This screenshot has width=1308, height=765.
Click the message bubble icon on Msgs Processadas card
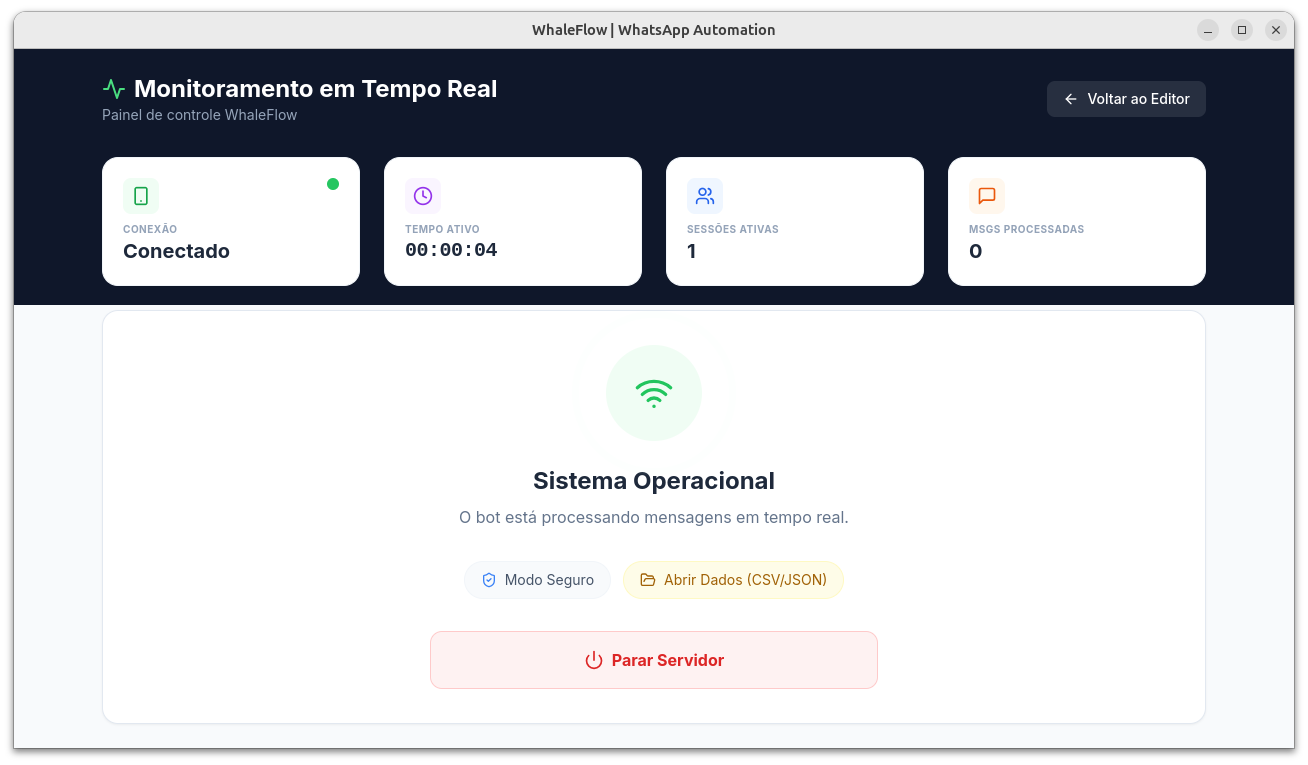coord(987,196)
